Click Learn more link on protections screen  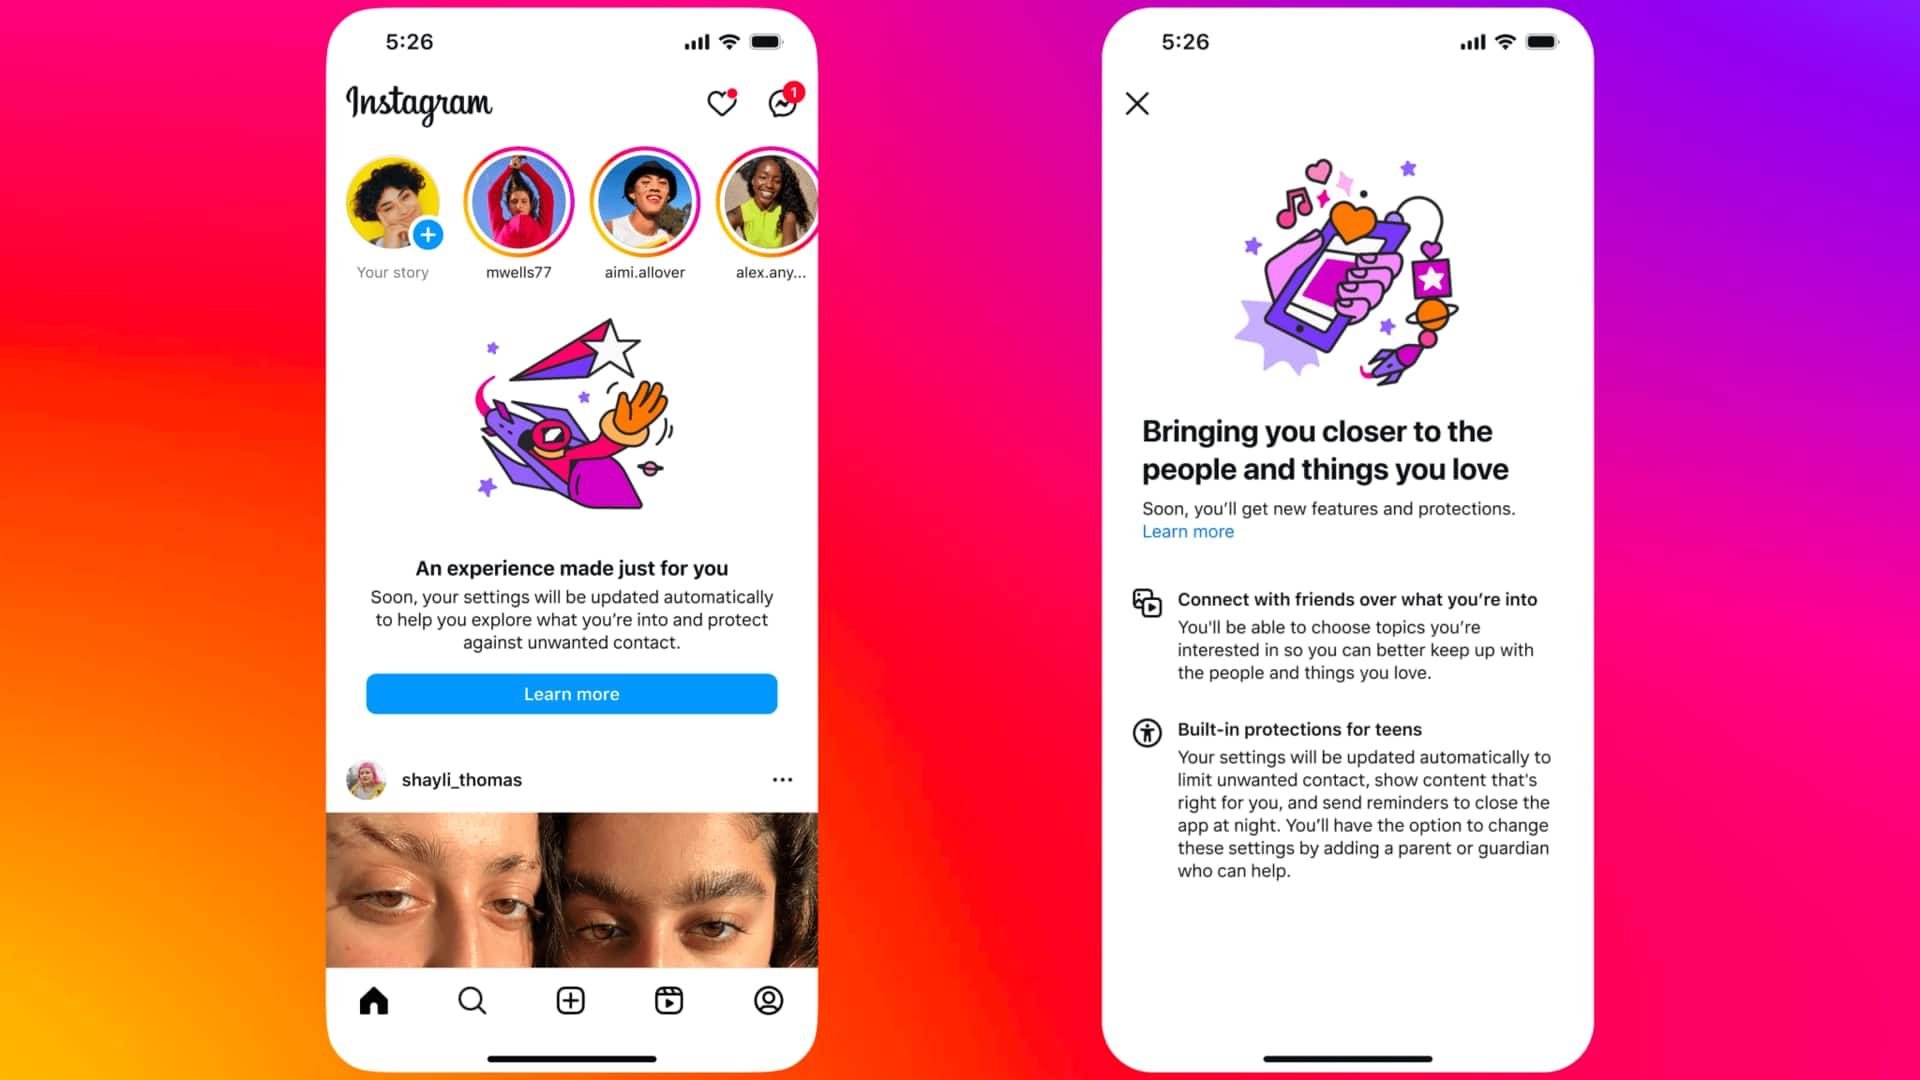pyautogui.click(x=1185, y=531)
